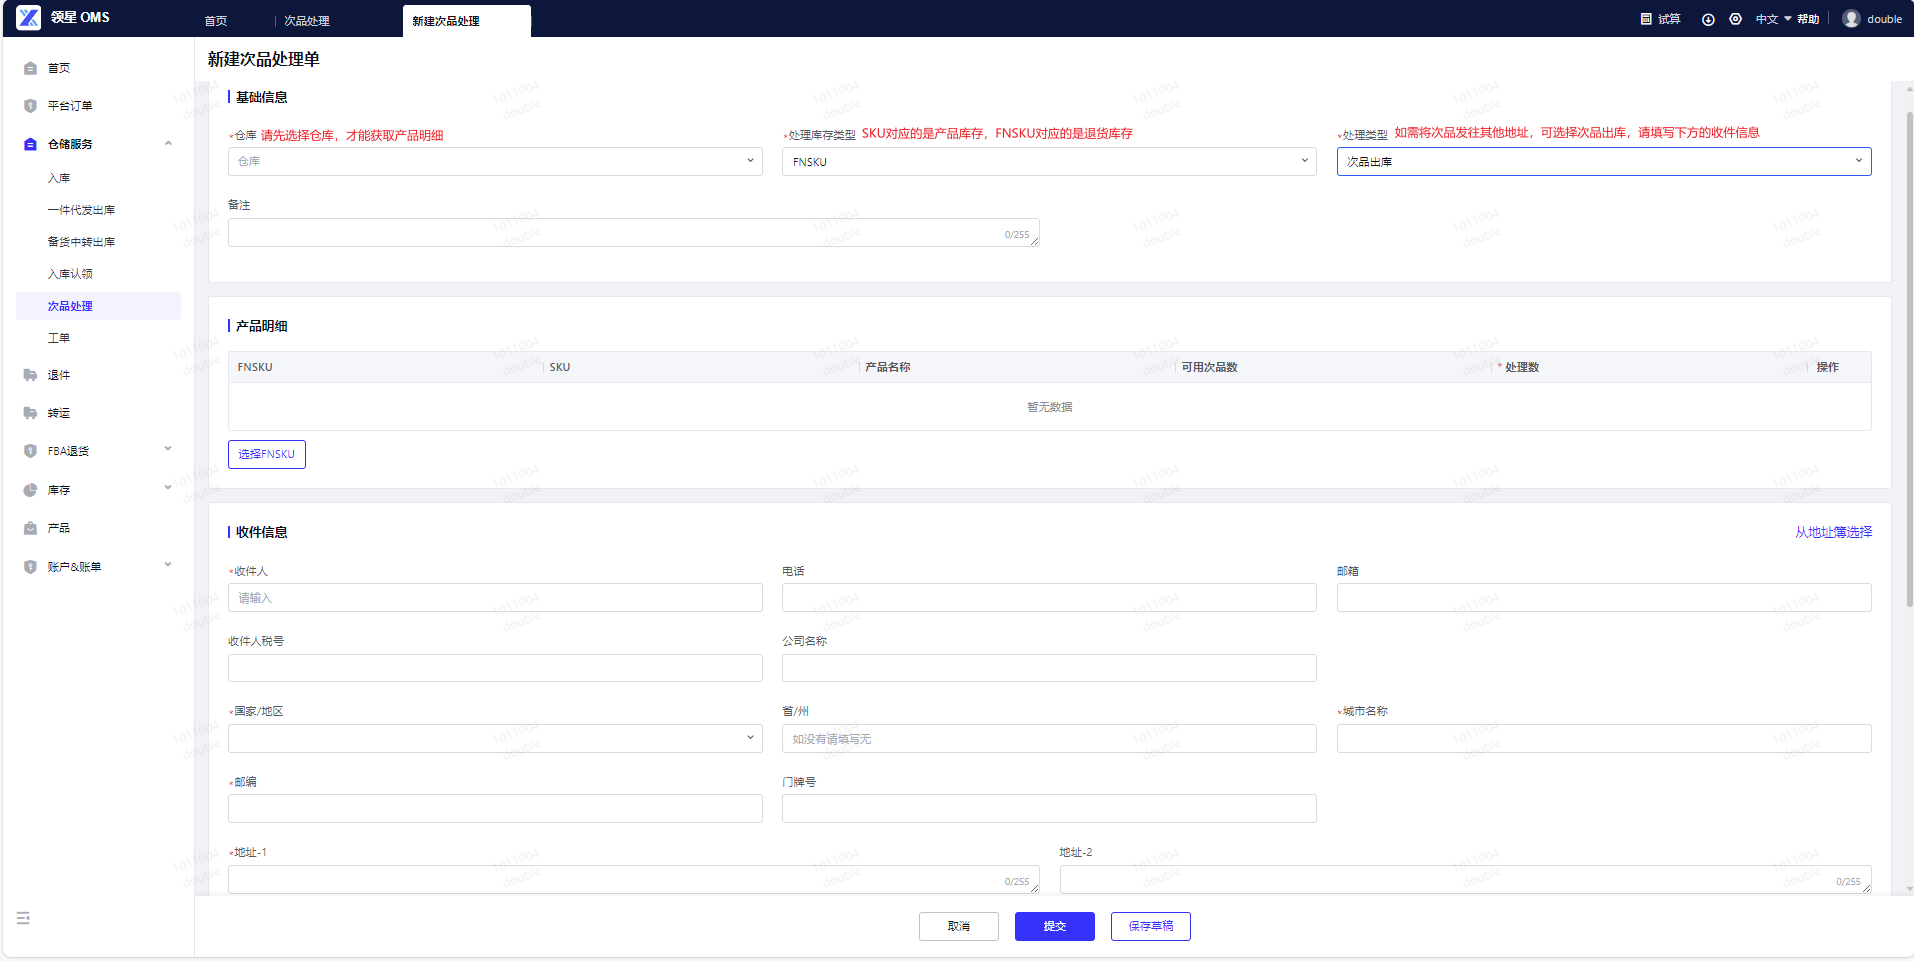Open 一件代发出库 in the sidebar

[81, 210]
